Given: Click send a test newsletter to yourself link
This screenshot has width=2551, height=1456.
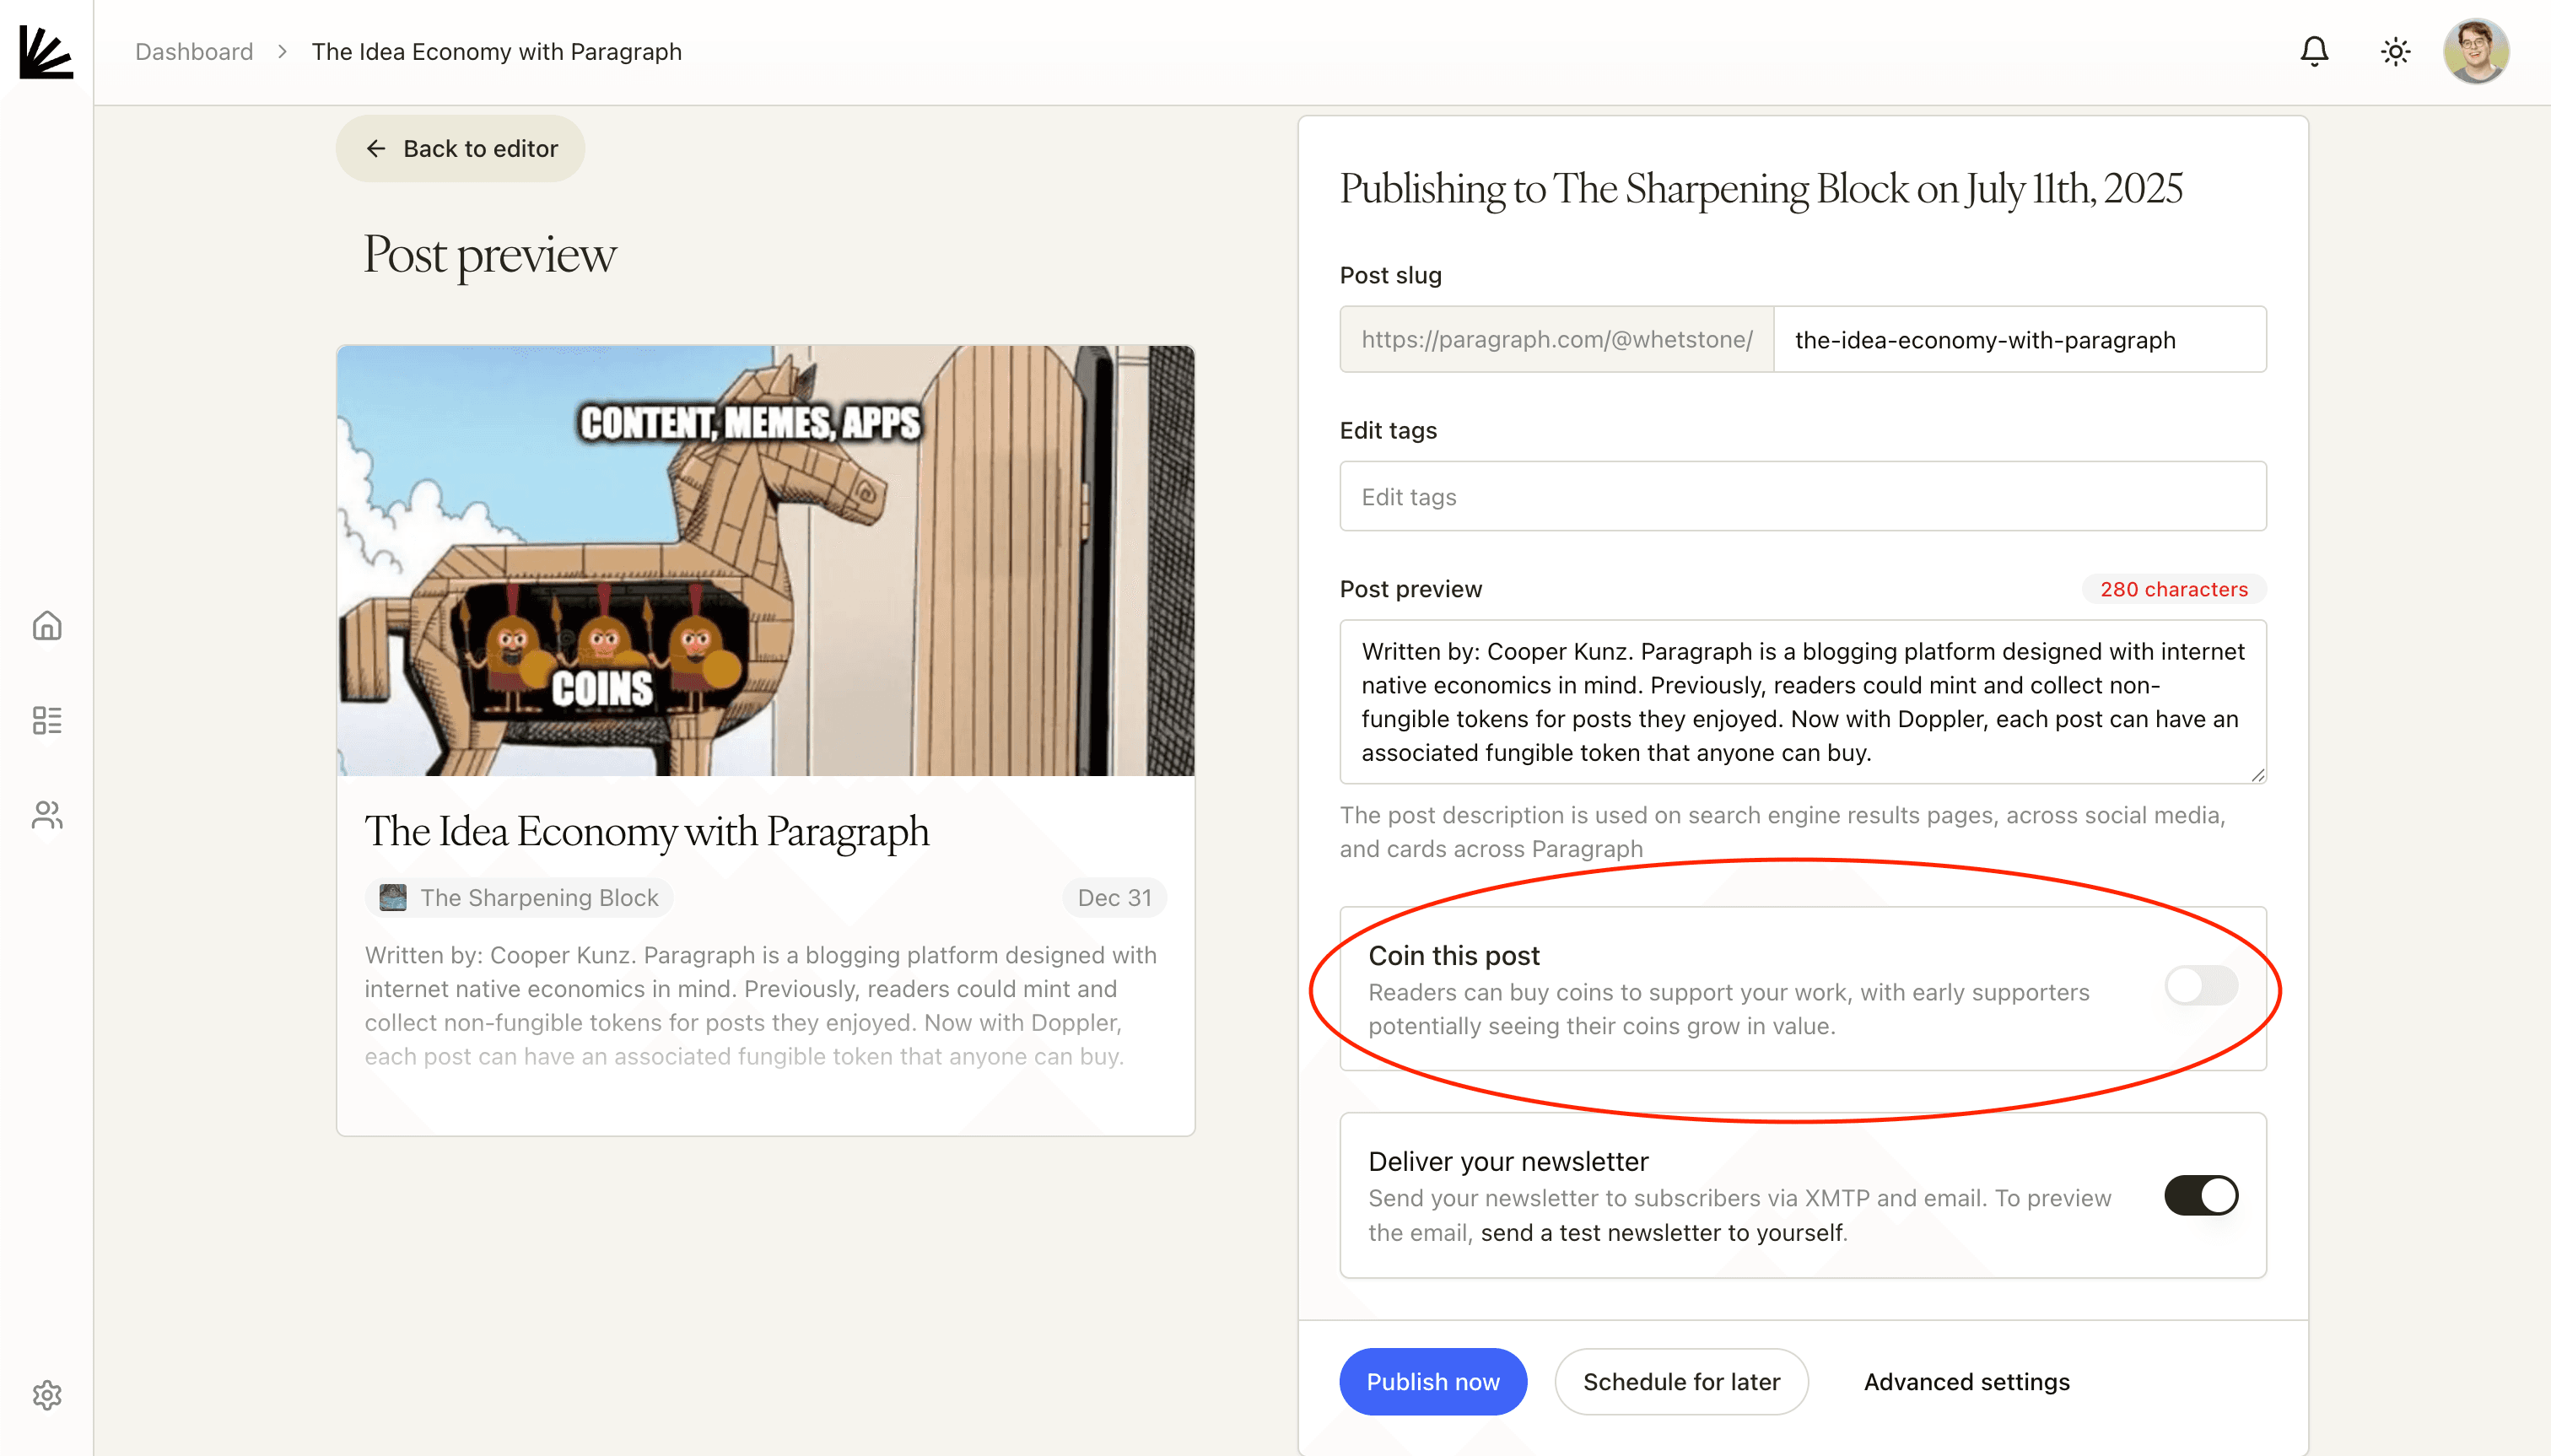Looking at the screenshot, I should (1661, 1232).
